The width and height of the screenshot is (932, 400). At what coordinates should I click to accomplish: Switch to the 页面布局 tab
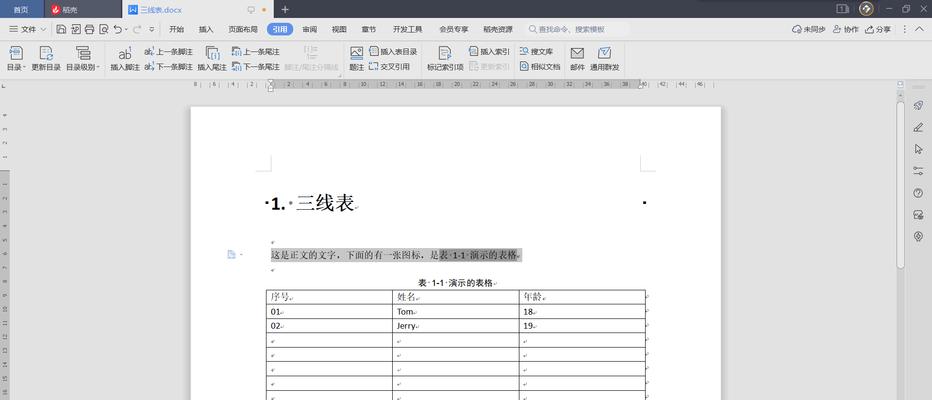tap(243, 29)
